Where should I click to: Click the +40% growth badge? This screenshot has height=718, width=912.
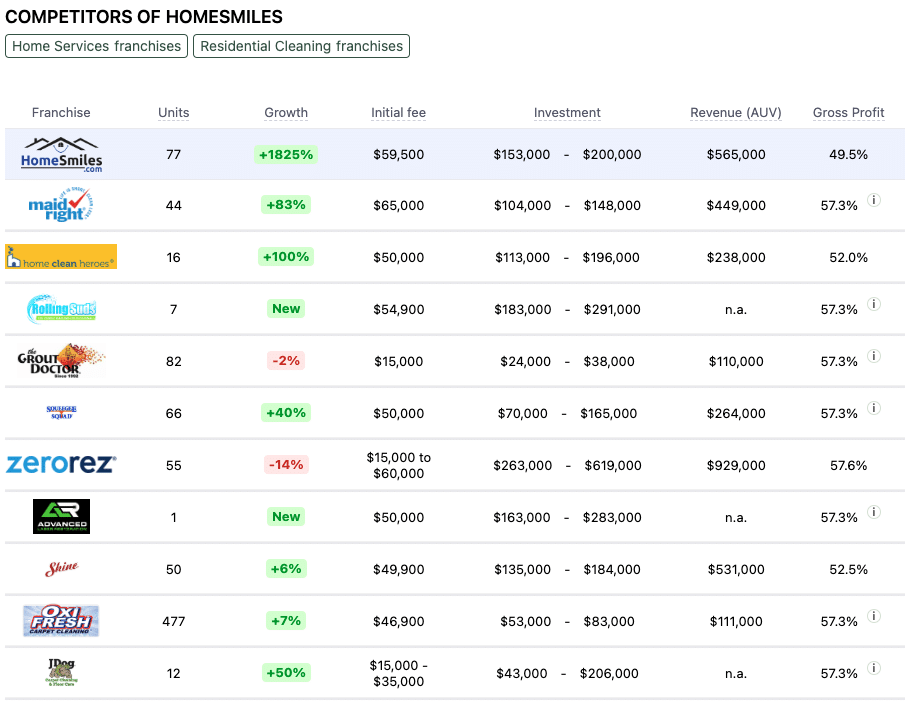[x=286, y=413]
